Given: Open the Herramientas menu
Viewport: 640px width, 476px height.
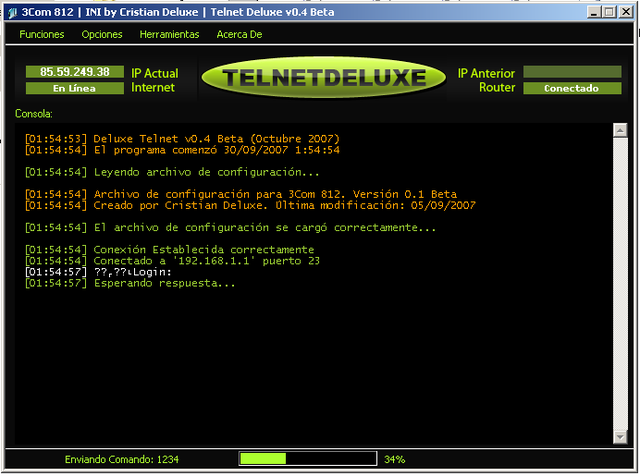Looking at the screenshot, I should (x=169, y=34).
